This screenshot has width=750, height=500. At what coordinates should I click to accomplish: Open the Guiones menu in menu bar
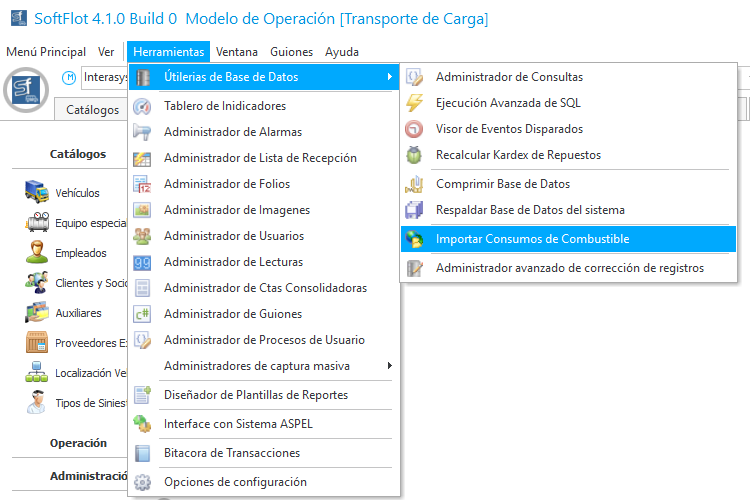click(291, 52)
